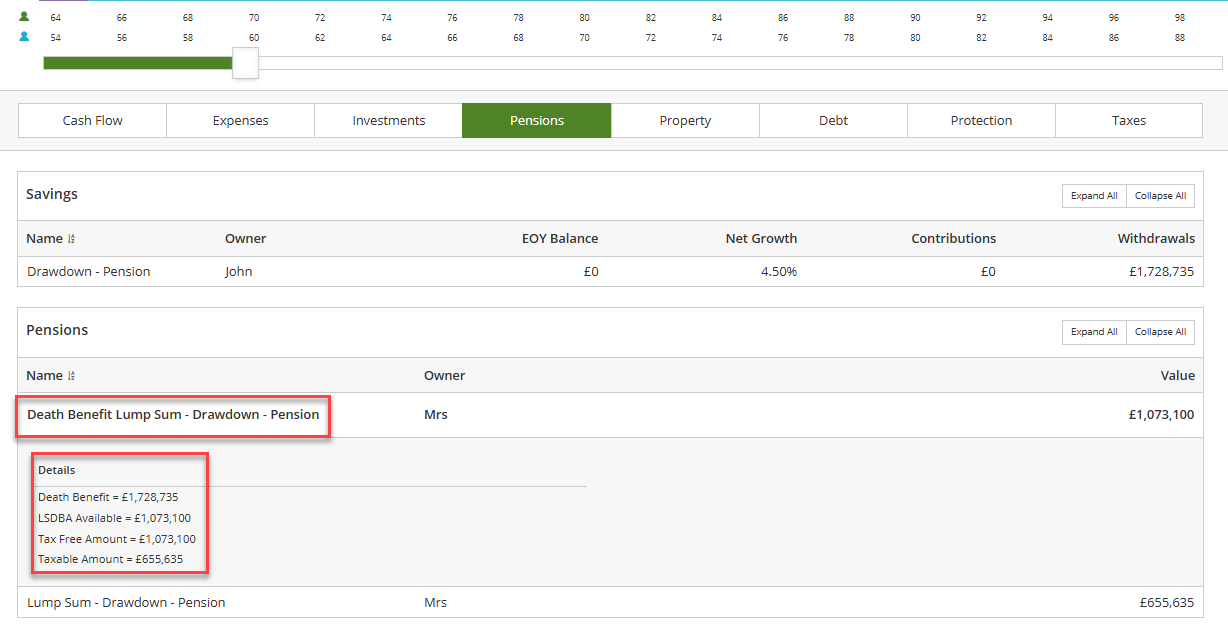The width and height of the screenshot is (1228, 627).
Task: Click age 54 on the blue person timeline
Action: coord(56,38)
